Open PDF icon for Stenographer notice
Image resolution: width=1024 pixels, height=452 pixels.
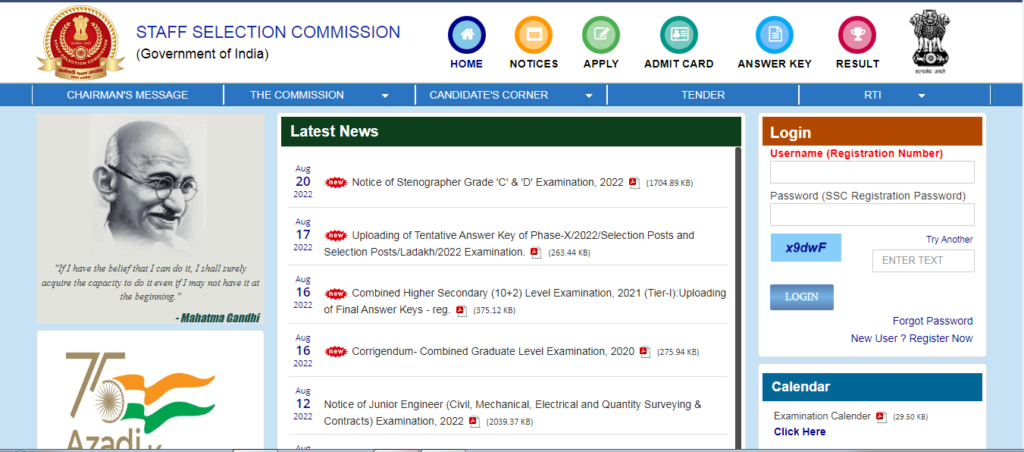(x=634, y=183)
